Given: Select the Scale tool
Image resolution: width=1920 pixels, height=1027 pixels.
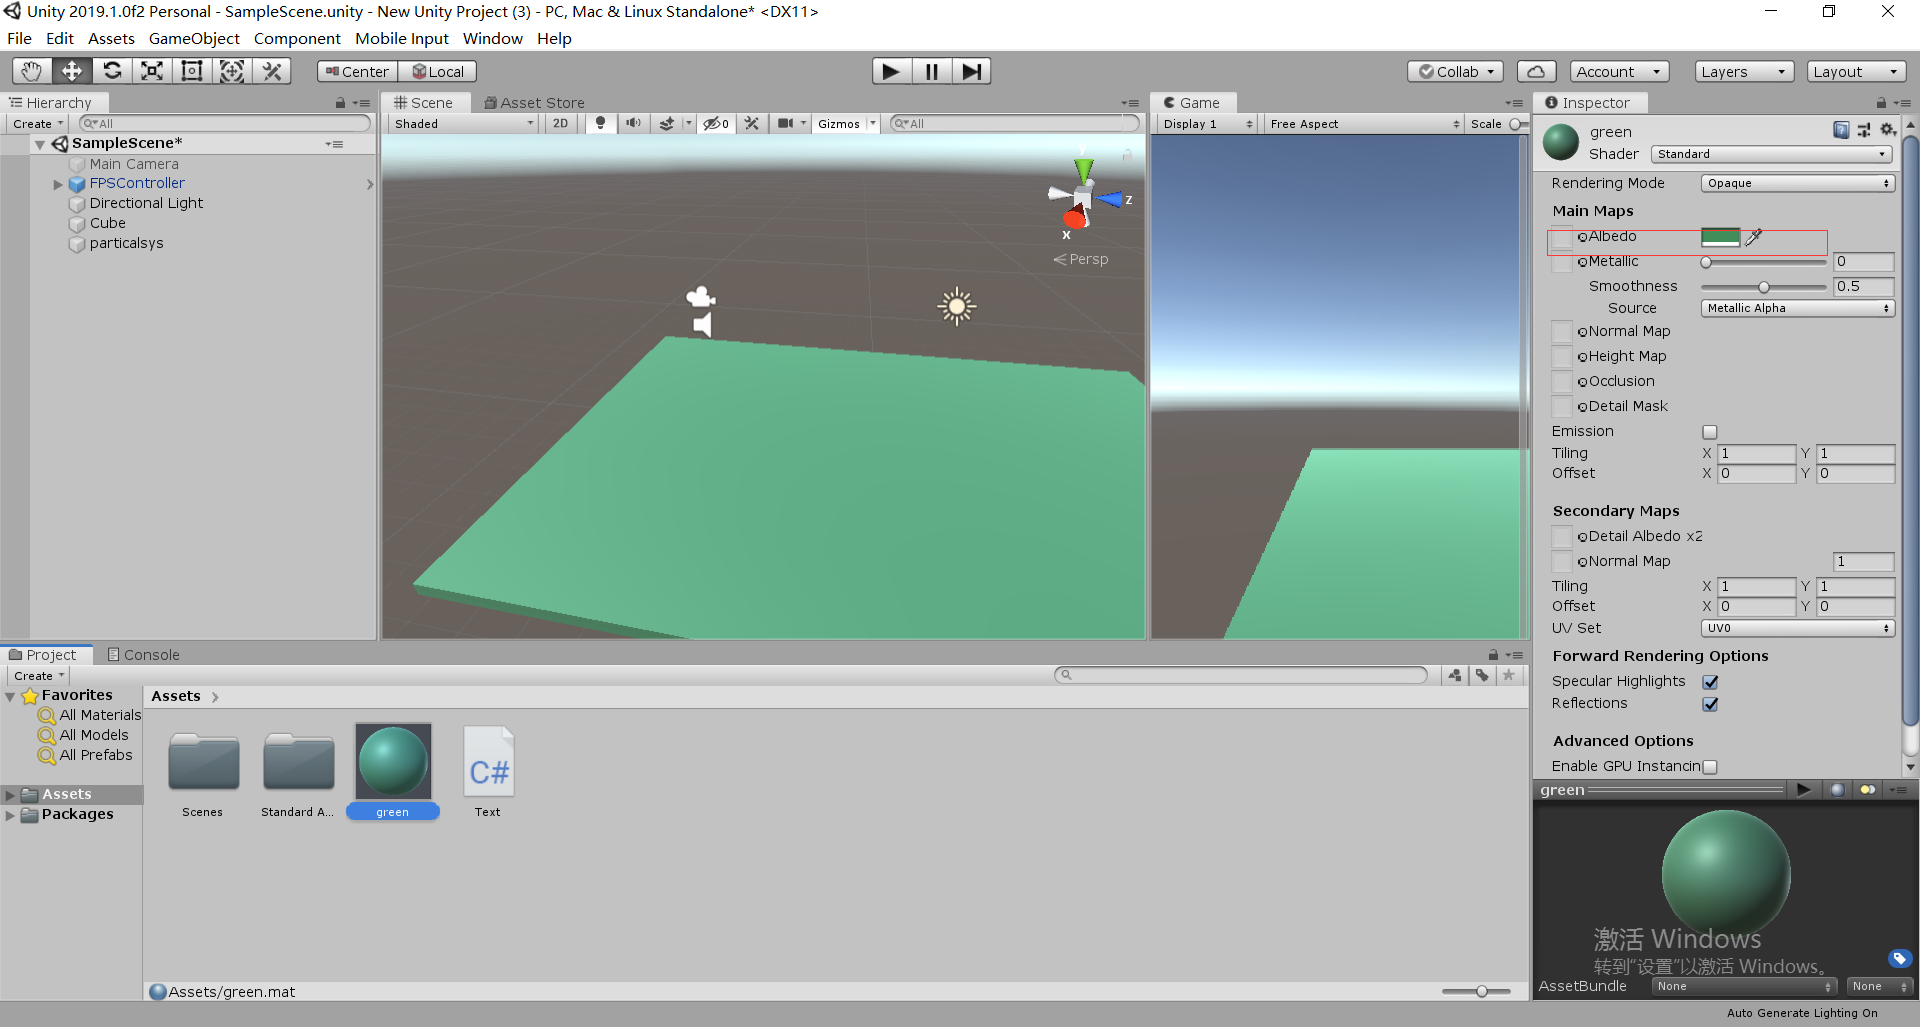Looking at the screenshot, I should tap(151, 70).
